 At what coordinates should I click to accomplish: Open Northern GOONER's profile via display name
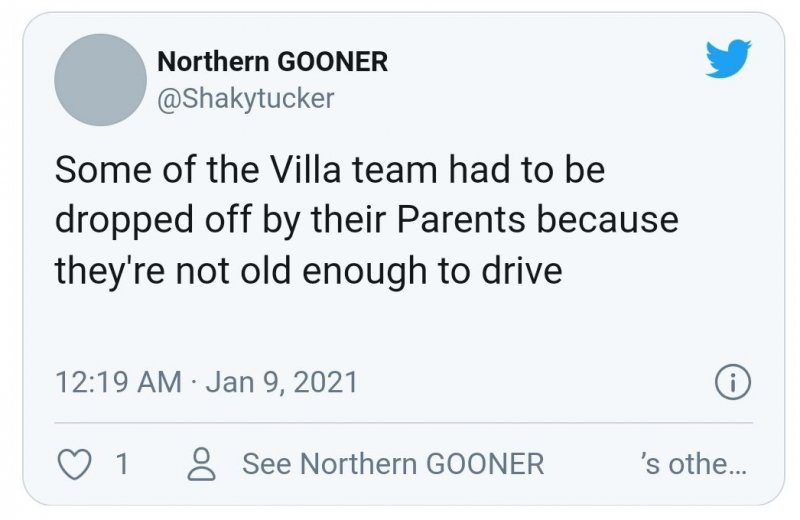click(x=272, y=62)
